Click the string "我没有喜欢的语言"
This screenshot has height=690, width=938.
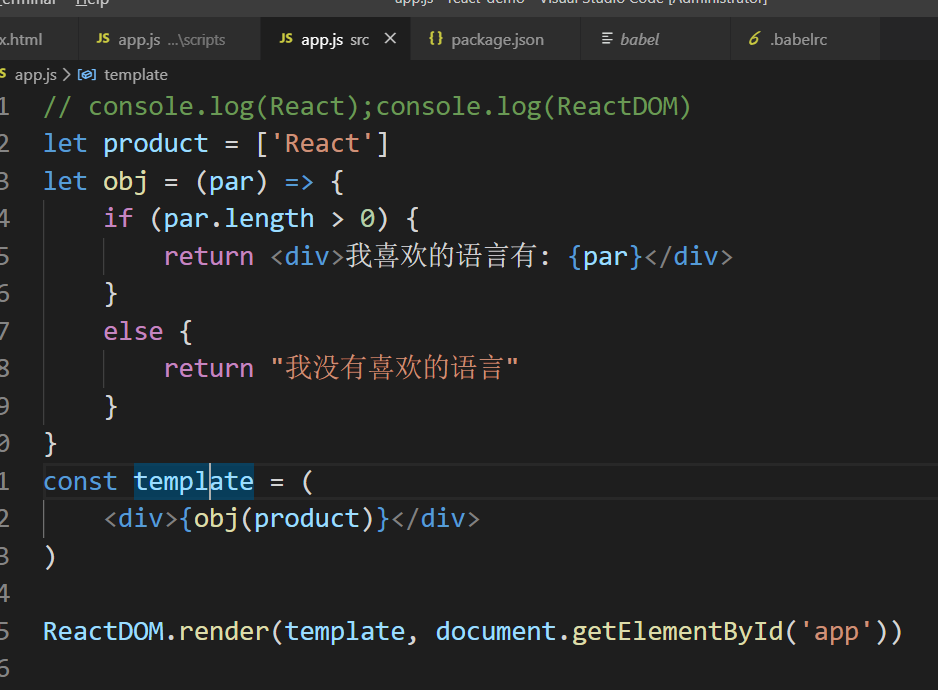coord(395,368)
